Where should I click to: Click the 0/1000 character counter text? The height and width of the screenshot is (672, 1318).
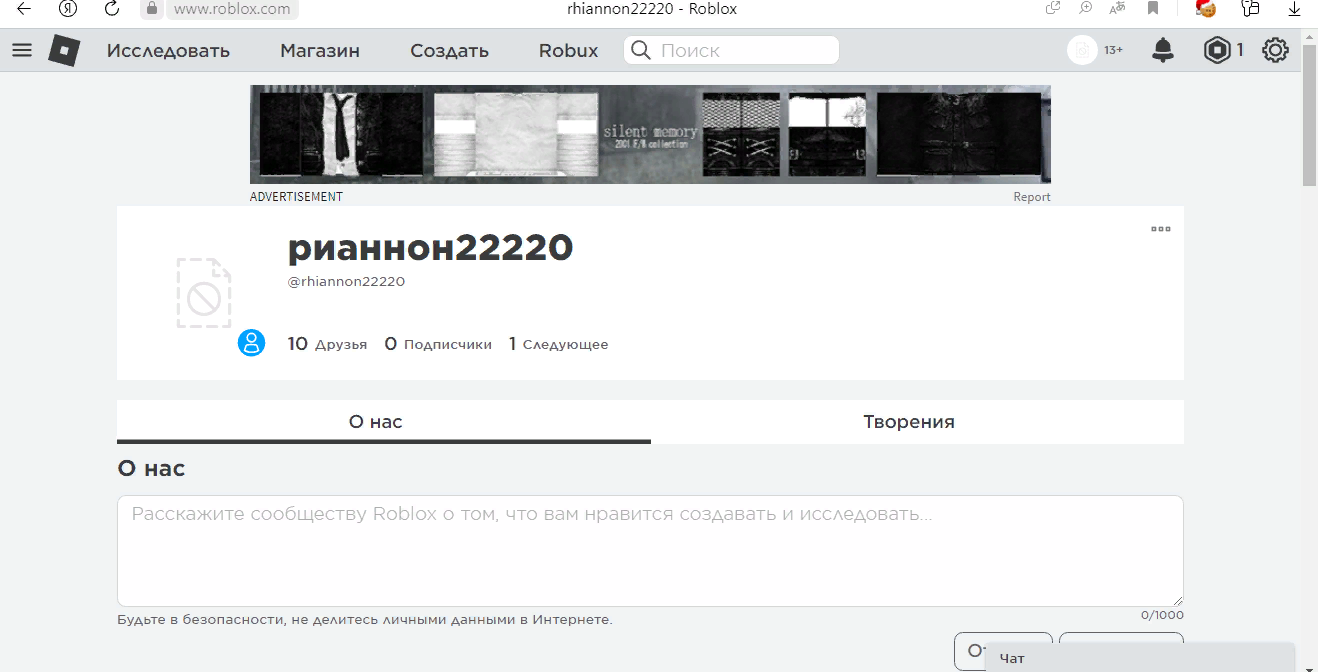(x=1162, y=615)
